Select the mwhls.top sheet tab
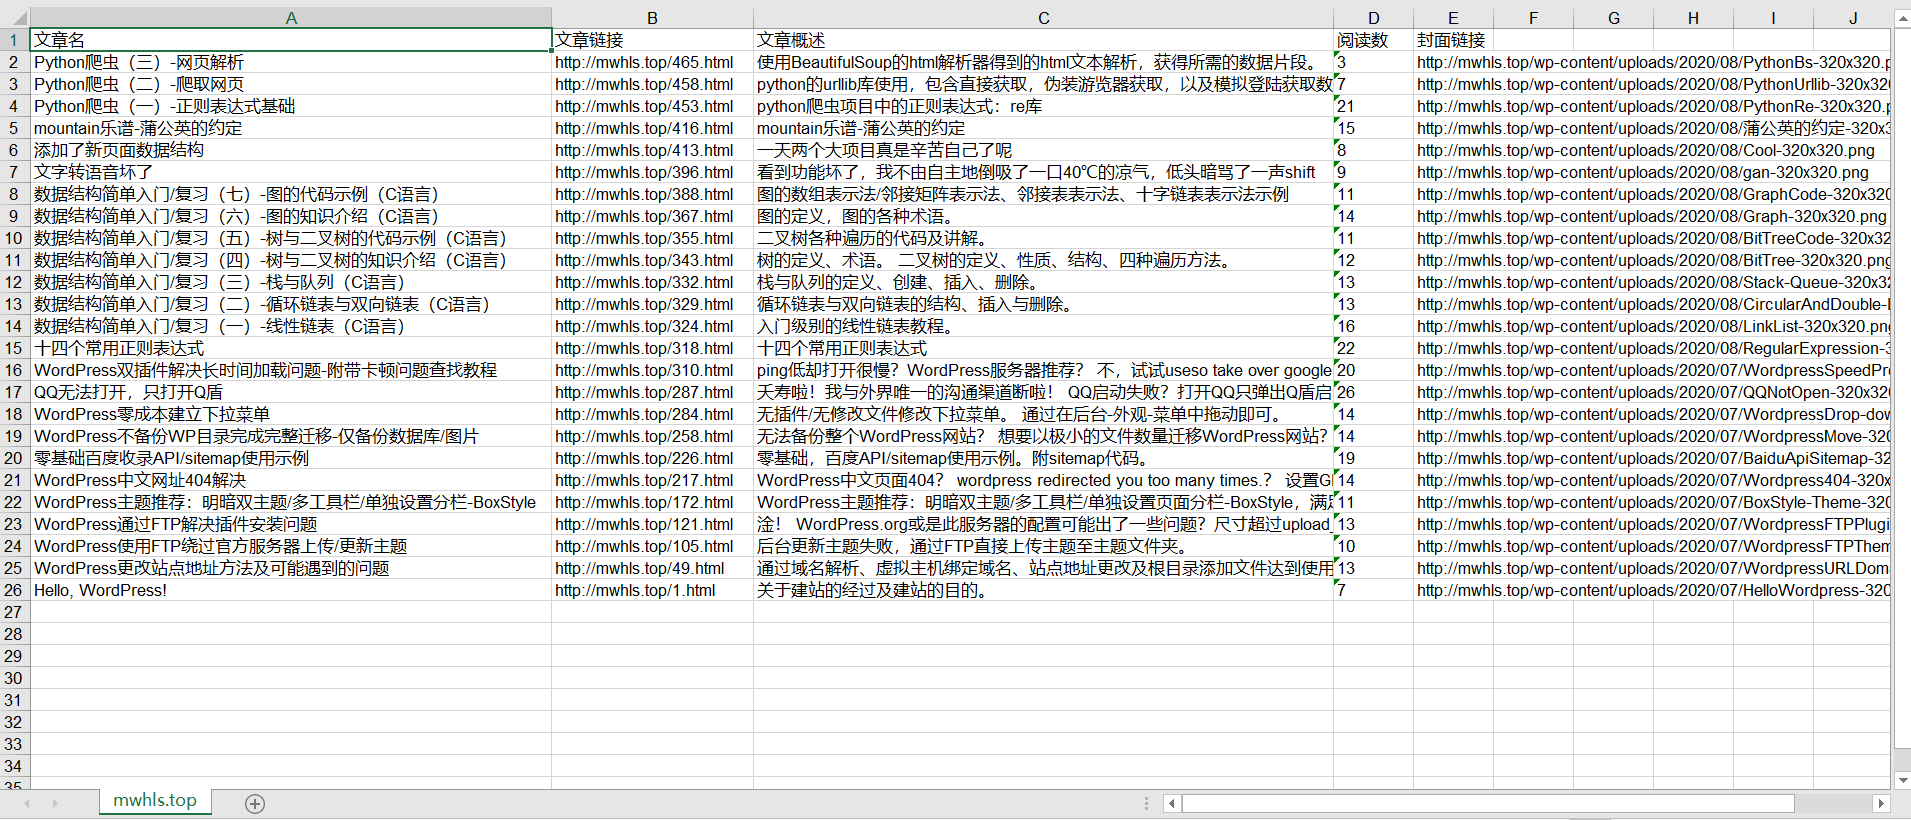This screenshot has width=1911, height=820. click(155, 800)
